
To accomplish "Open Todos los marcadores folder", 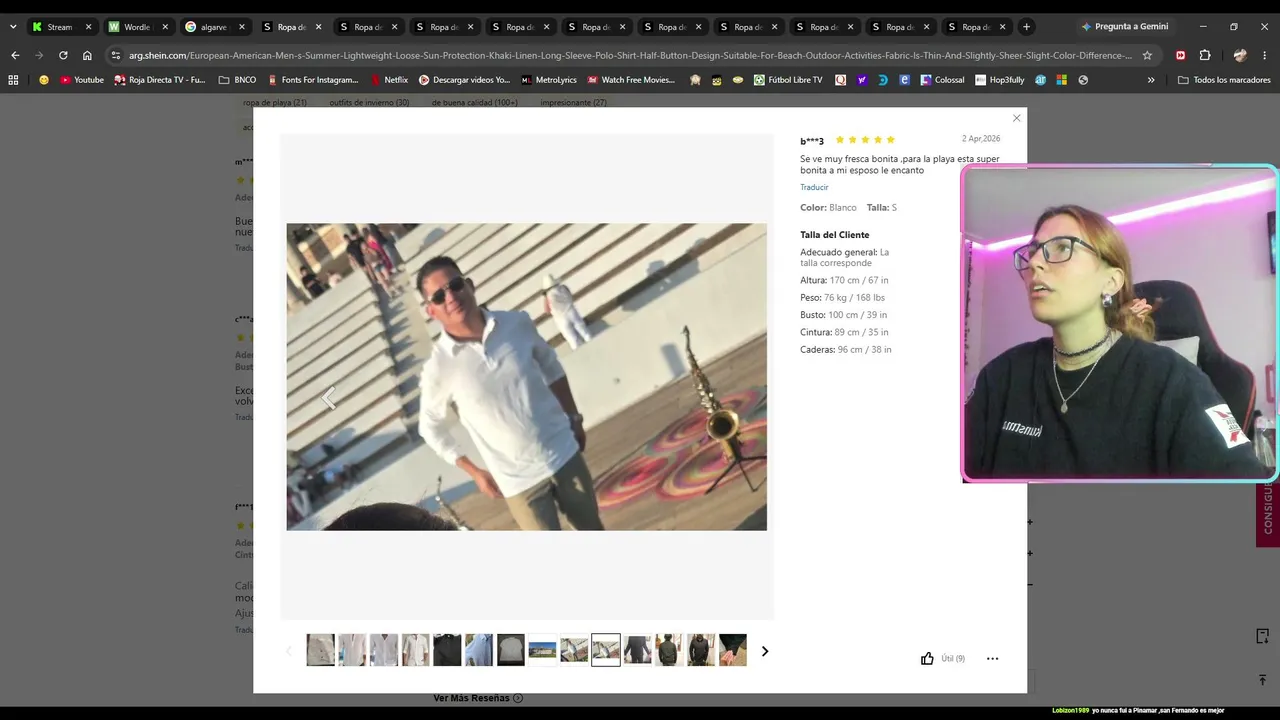I will click(x=1224, y=80).
